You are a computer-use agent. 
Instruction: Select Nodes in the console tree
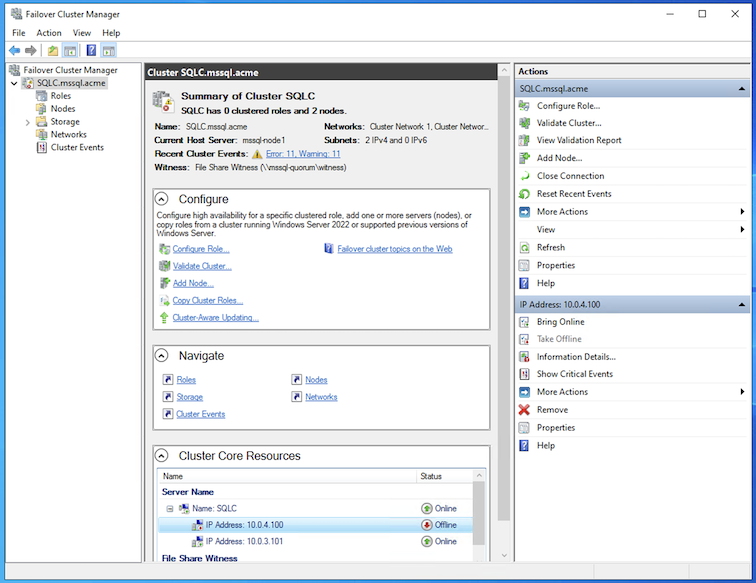63,109
